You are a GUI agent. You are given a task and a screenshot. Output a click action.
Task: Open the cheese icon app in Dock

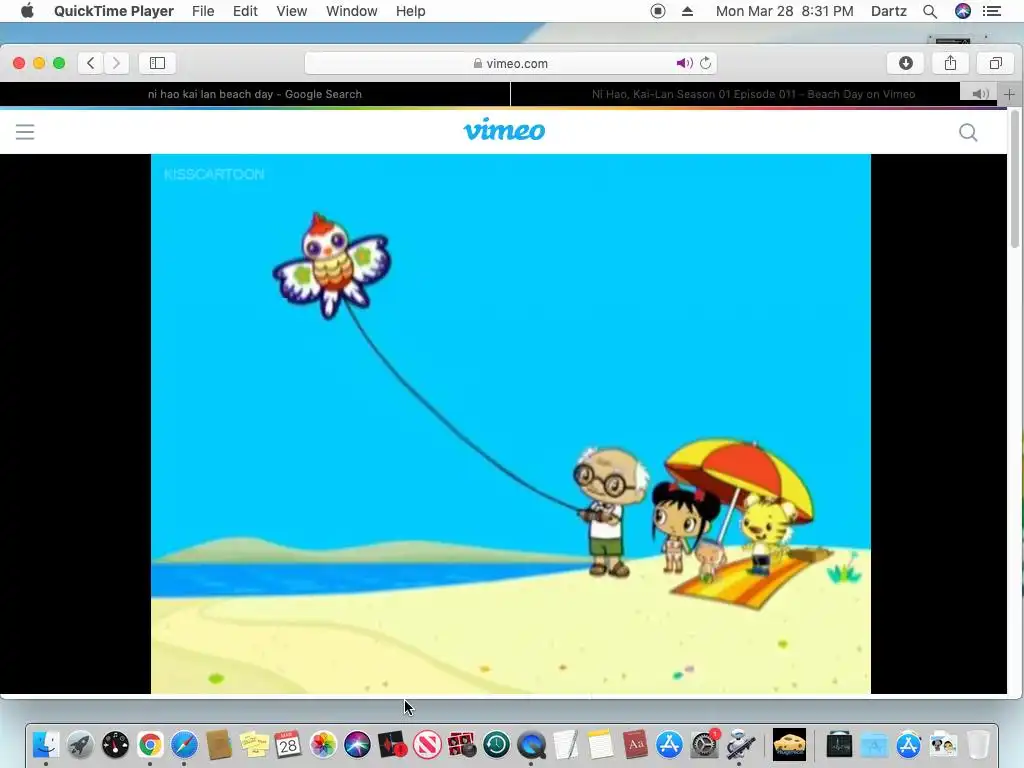click(x=790, y=744)
